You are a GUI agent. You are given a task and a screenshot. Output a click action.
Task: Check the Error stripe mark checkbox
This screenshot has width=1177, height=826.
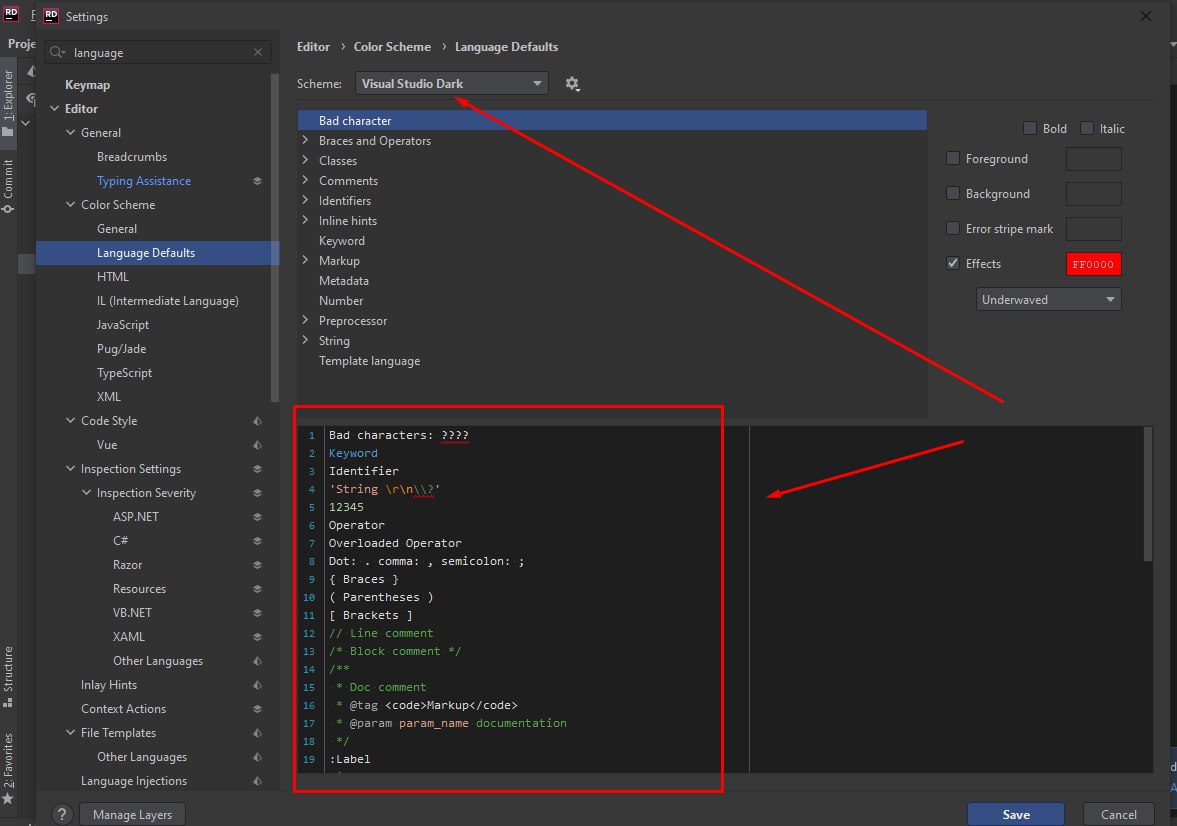coord(953,228)
